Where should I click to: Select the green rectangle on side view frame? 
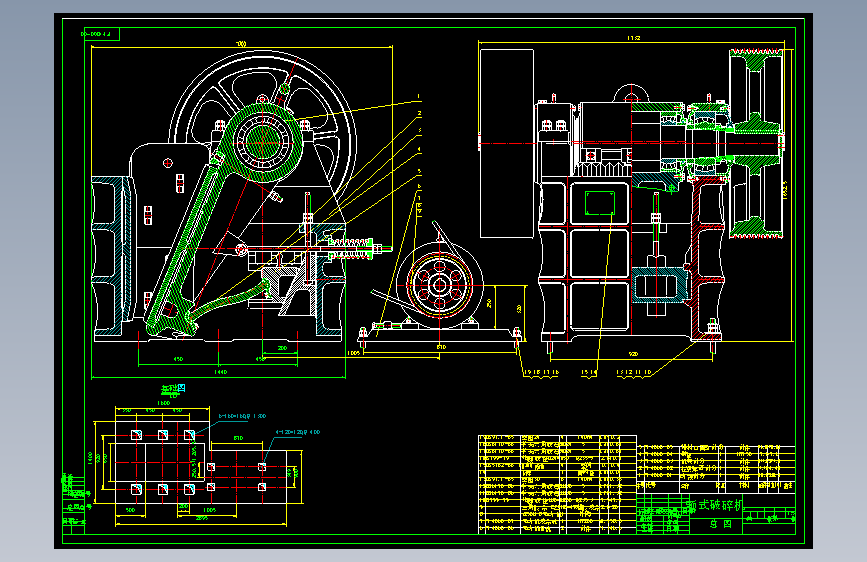(600, 203)
